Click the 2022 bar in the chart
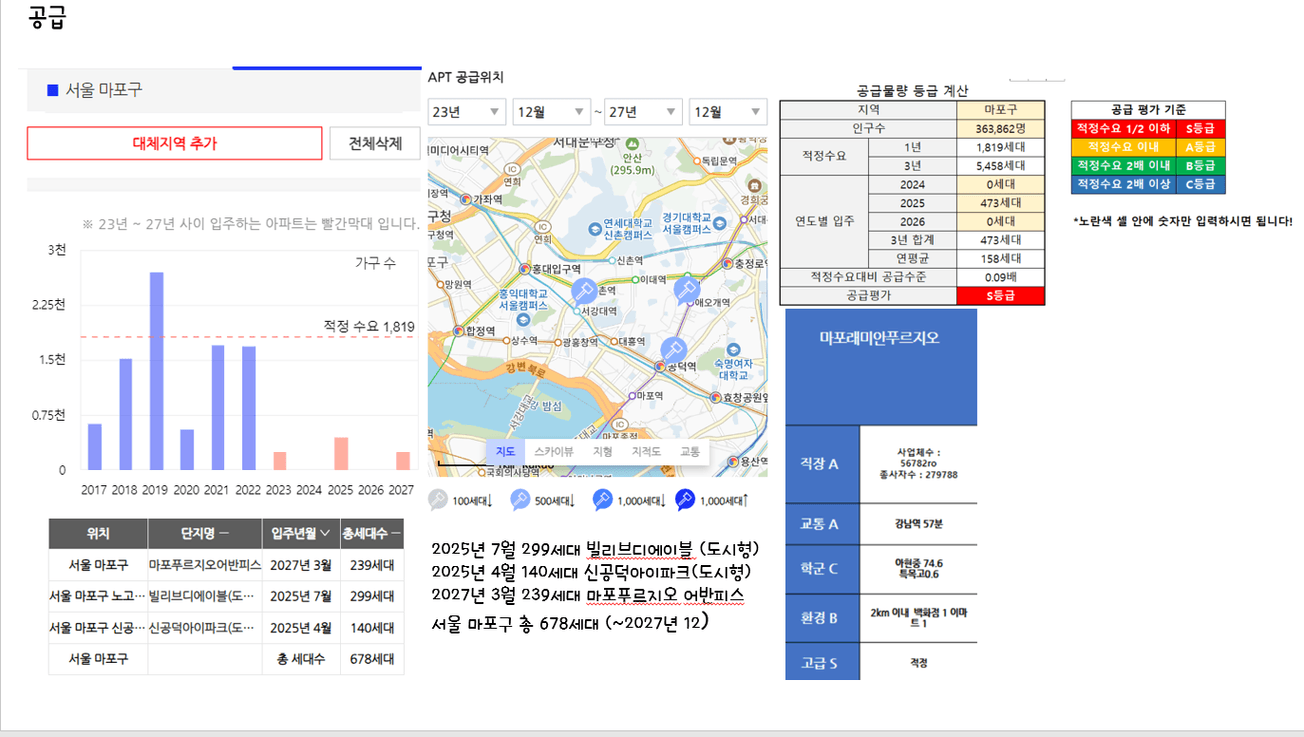Screen dimensions: 1304x737 (x=249, y=408)
